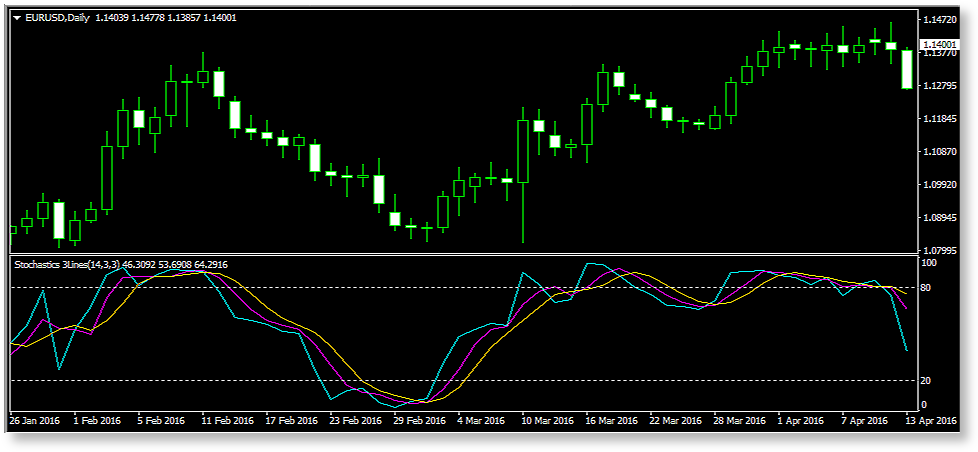Click the 11 Feb 2016 date label

[x=226, y=421]
